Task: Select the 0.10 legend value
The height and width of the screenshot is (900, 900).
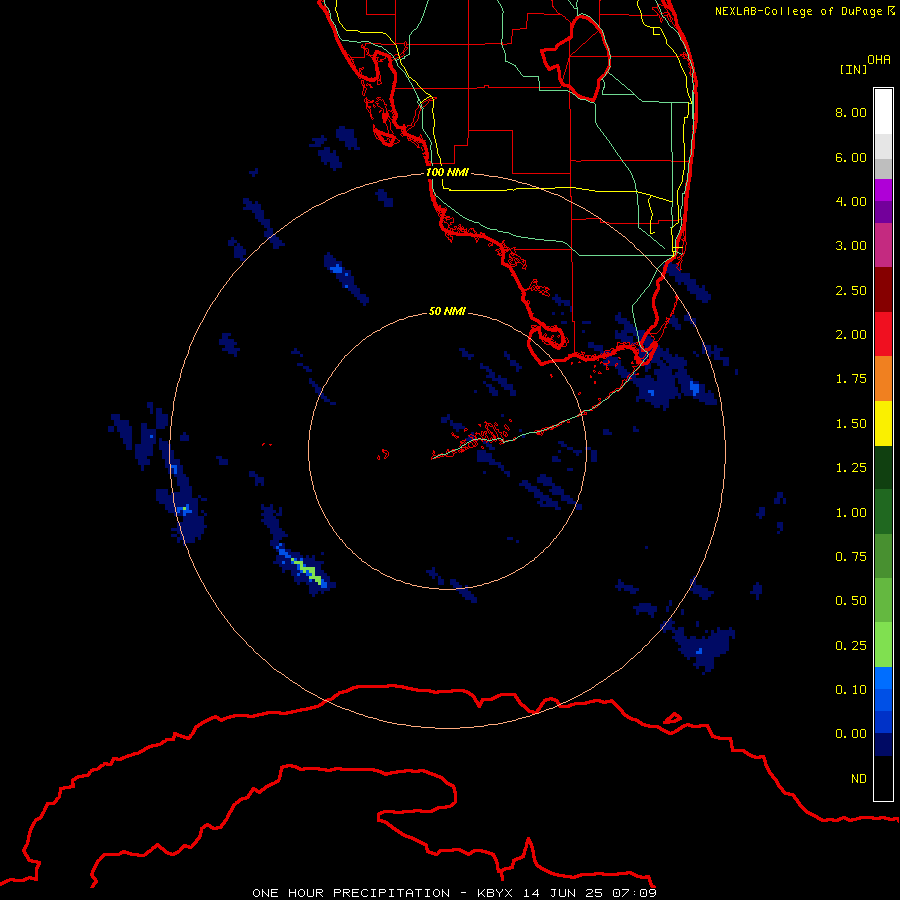Action: 851,690
